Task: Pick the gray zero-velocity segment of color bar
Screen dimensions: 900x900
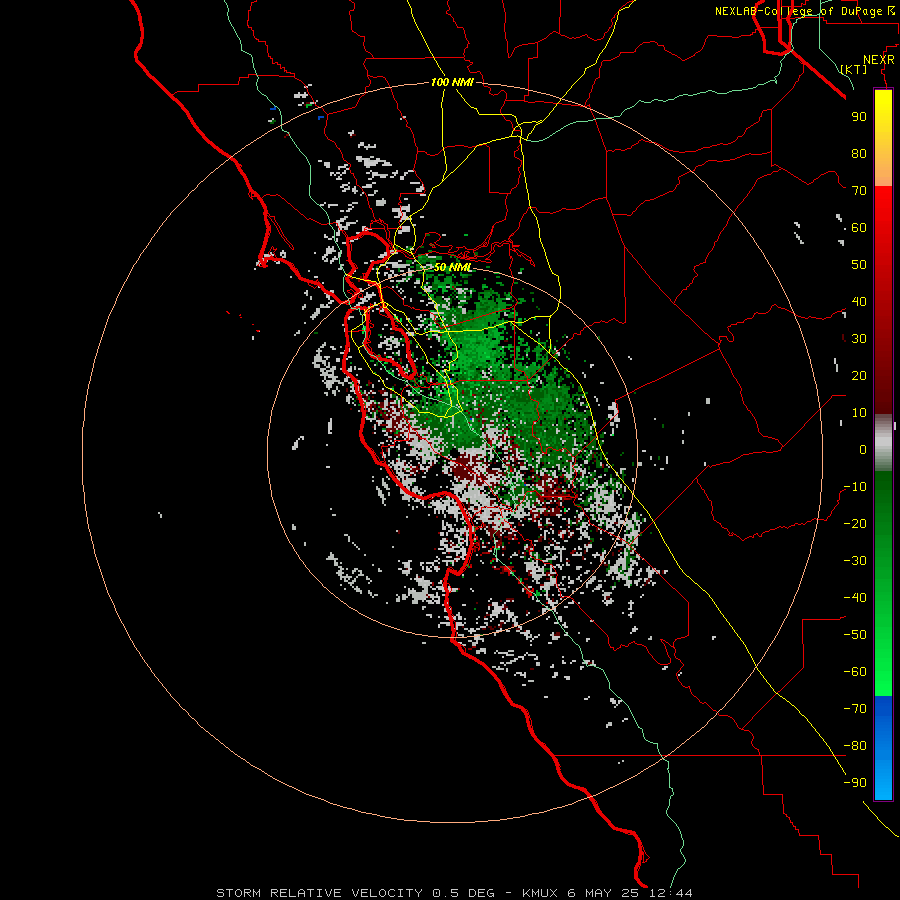Action: [883, 443]
